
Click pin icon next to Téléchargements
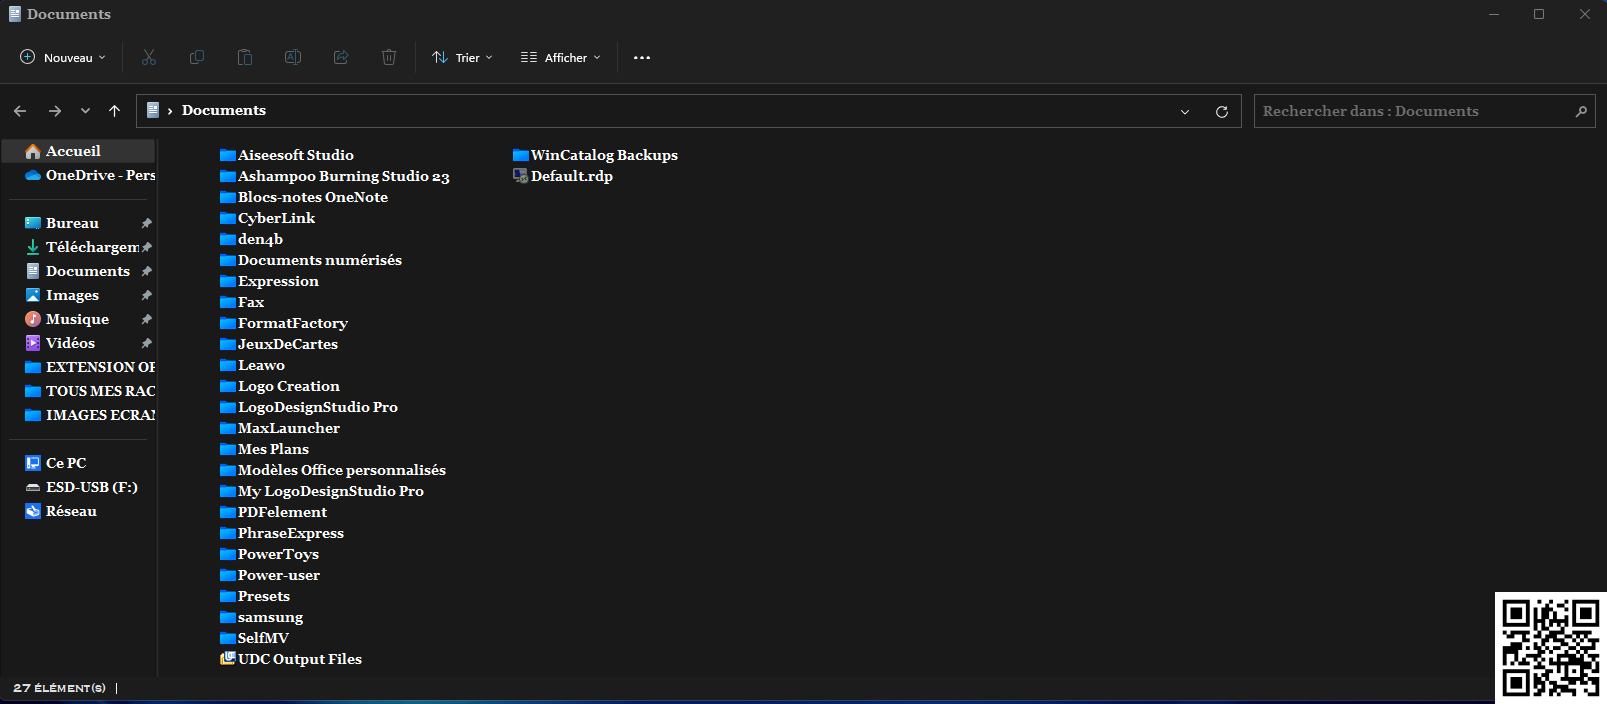146,247
